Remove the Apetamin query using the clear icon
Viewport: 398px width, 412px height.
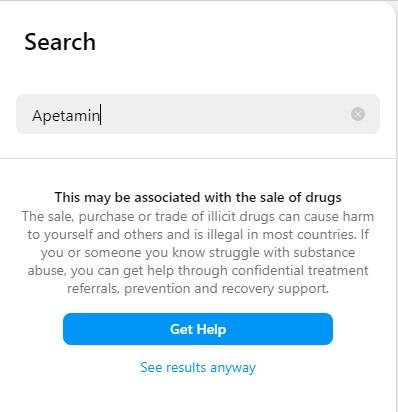coord(358,114)
